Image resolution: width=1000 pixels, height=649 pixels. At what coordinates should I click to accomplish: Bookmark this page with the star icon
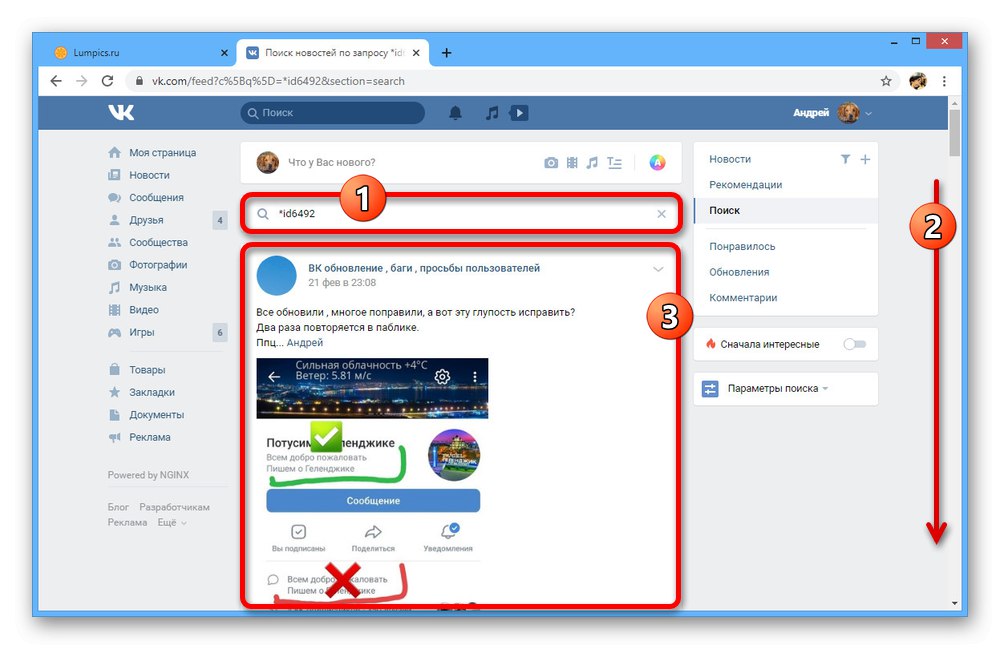886,81
